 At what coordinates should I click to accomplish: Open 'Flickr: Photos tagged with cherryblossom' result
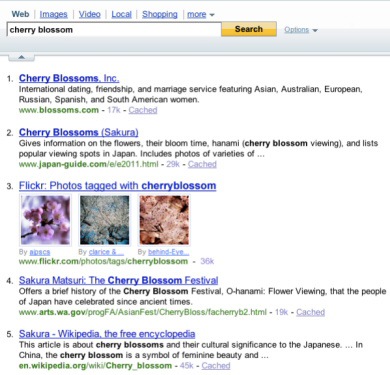(x=117, y=186)
